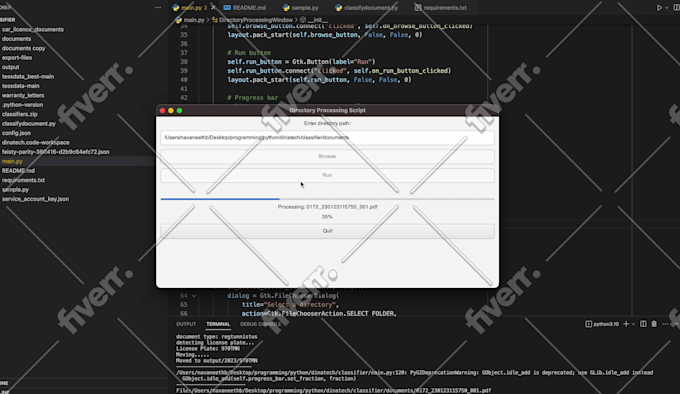Viewport: 680px width, 394px height.
Task: Open sample.py from the Explorer tree
Action: tap(15, 190)
